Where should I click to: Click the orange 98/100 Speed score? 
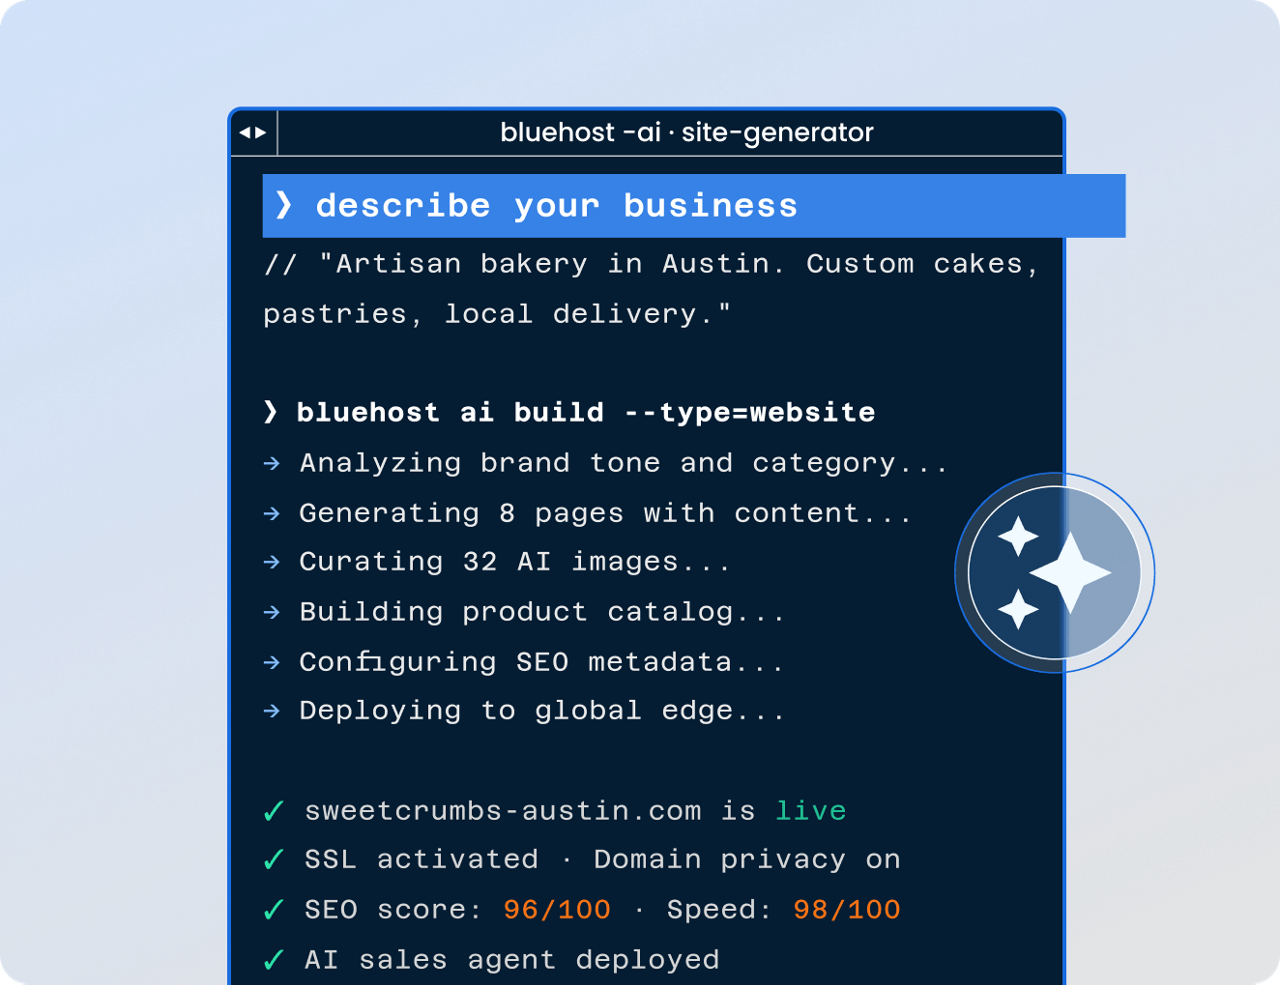point(846,910)
